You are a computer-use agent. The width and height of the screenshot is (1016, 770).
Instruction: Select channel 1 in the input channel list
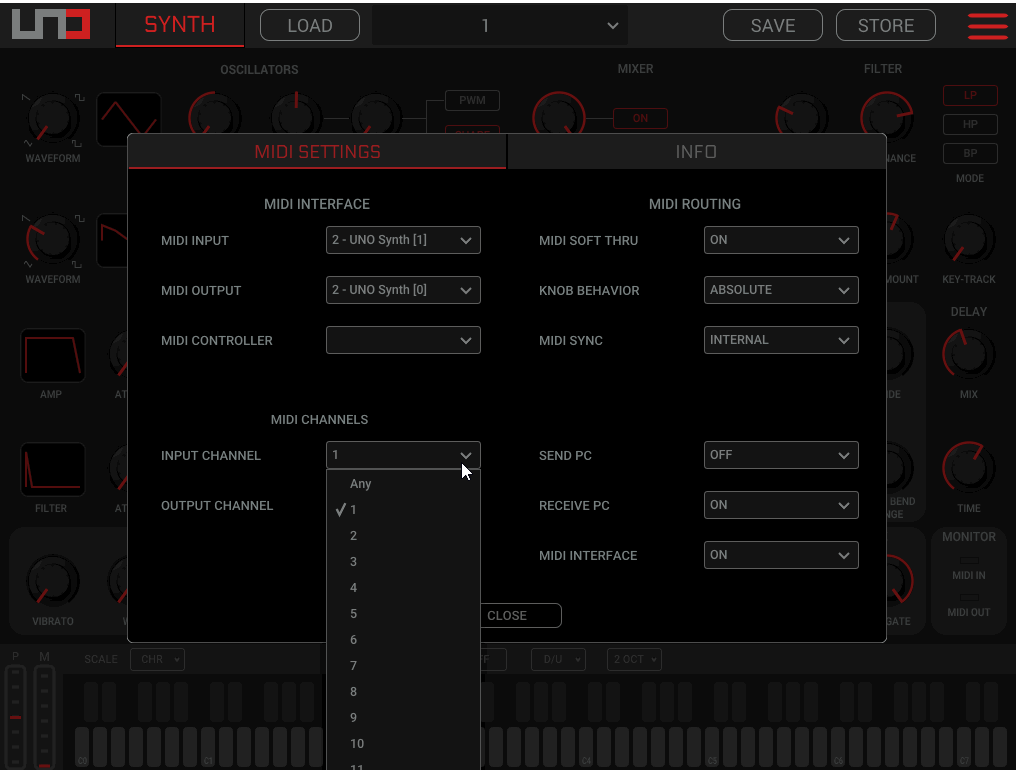tap(403, 509)
